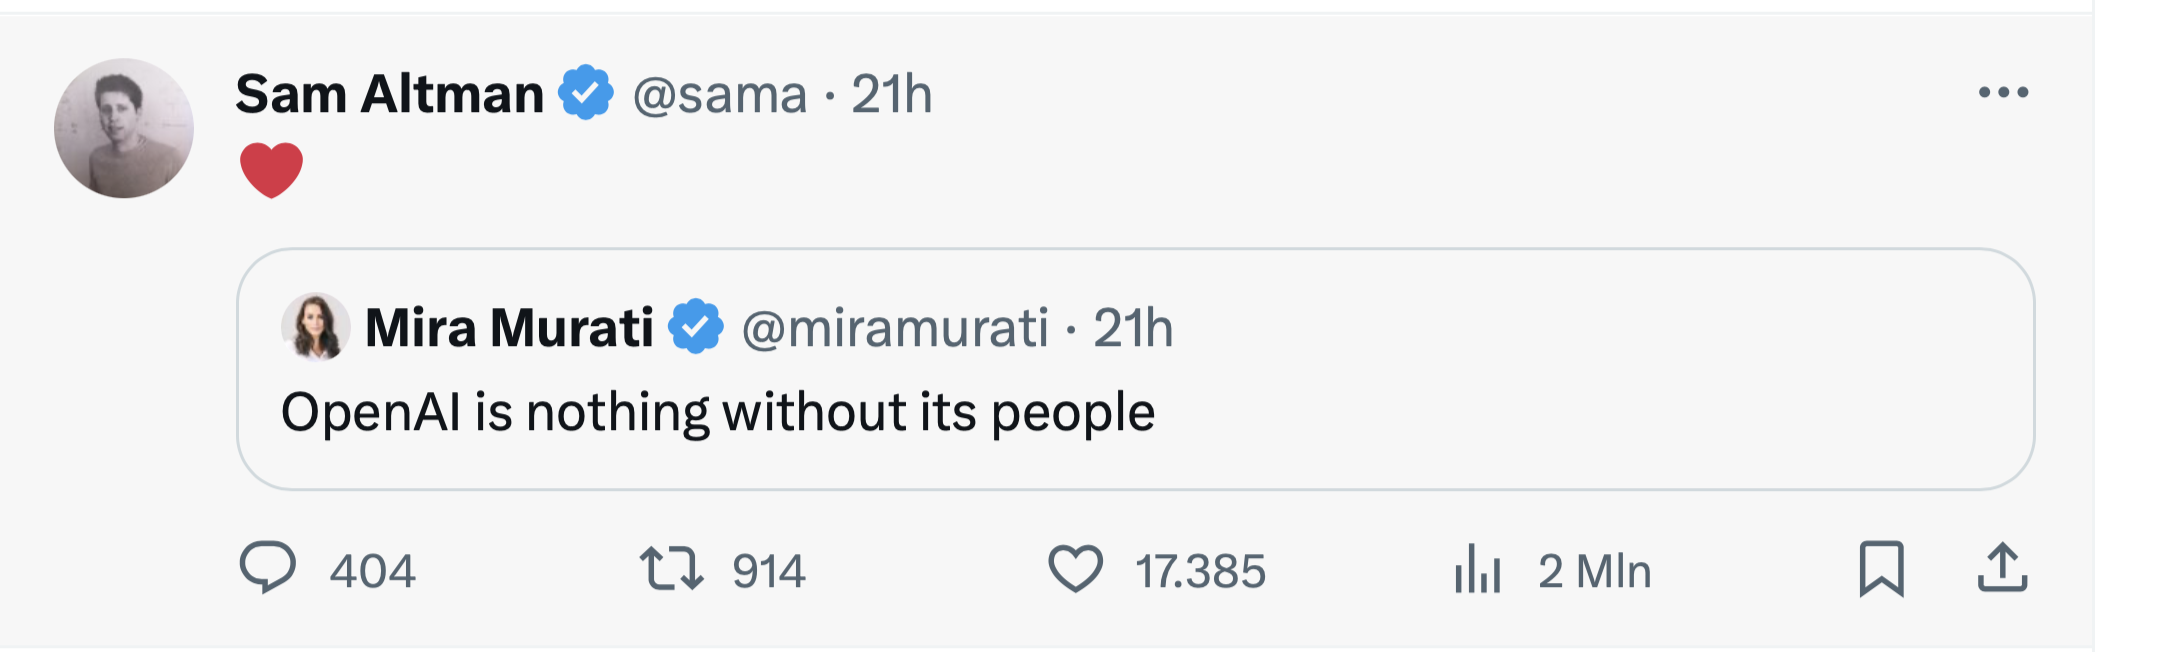The width and height of the screenshot is (2174, 652).
Task: Bookmark this tweet
Action: click(1881, 568)
